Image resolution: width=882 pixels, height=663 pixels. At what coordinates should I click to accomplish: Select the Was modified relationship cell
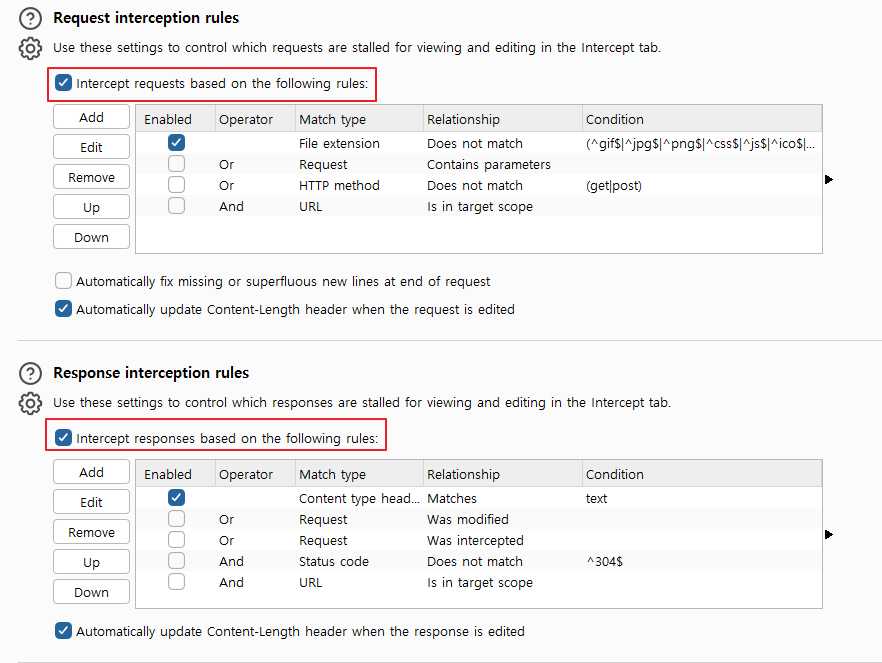[502, 519]
